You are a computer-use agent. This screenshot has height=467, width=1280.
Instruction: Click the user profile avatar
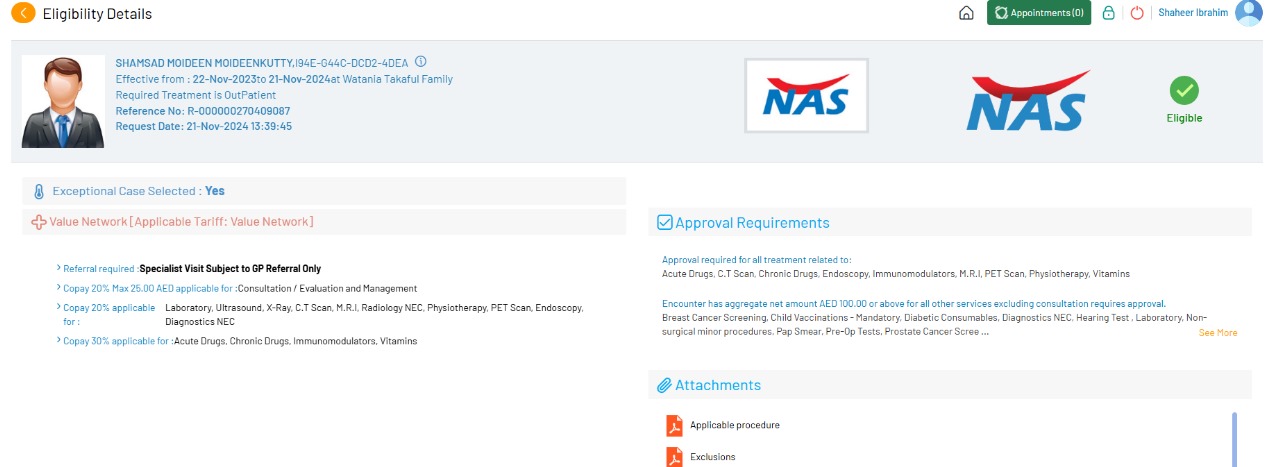[1249, 13]
